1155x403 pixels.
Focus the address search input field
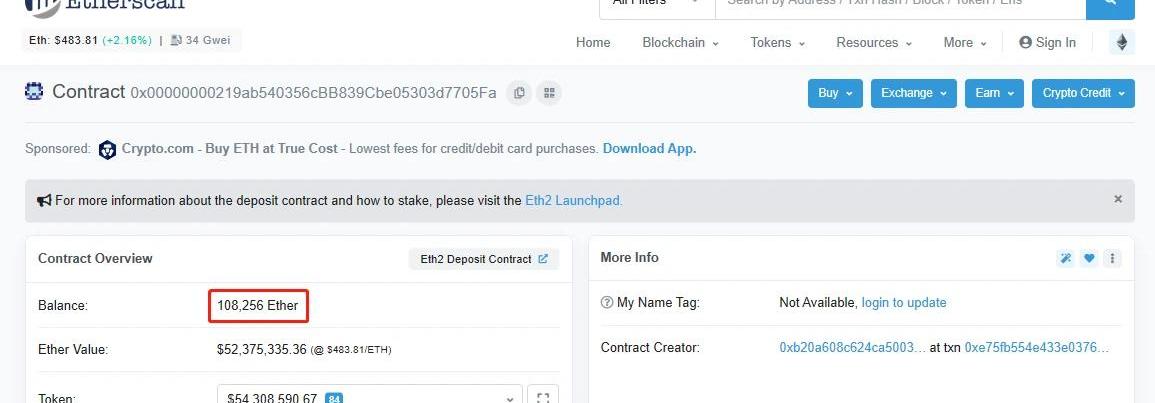click(x=900, y=6)
